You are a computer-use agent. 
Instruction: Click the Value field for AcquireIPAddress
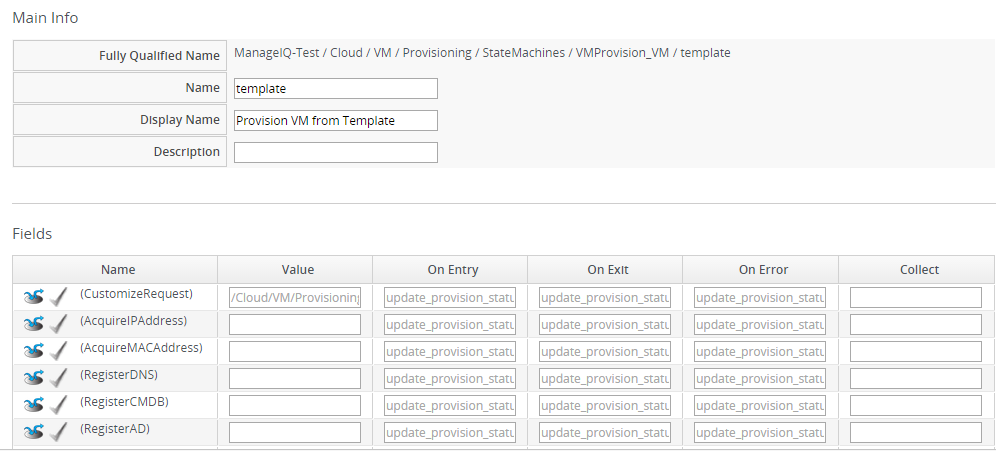pos(295,324)
